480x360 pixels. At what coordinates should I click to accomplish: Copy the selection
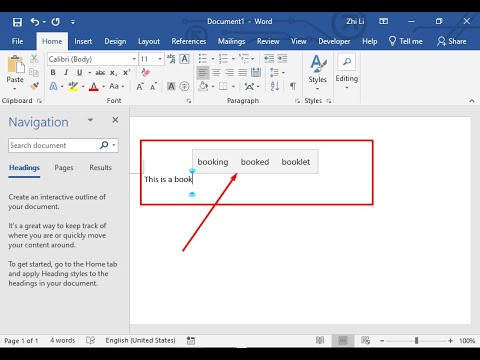(34, 72)
